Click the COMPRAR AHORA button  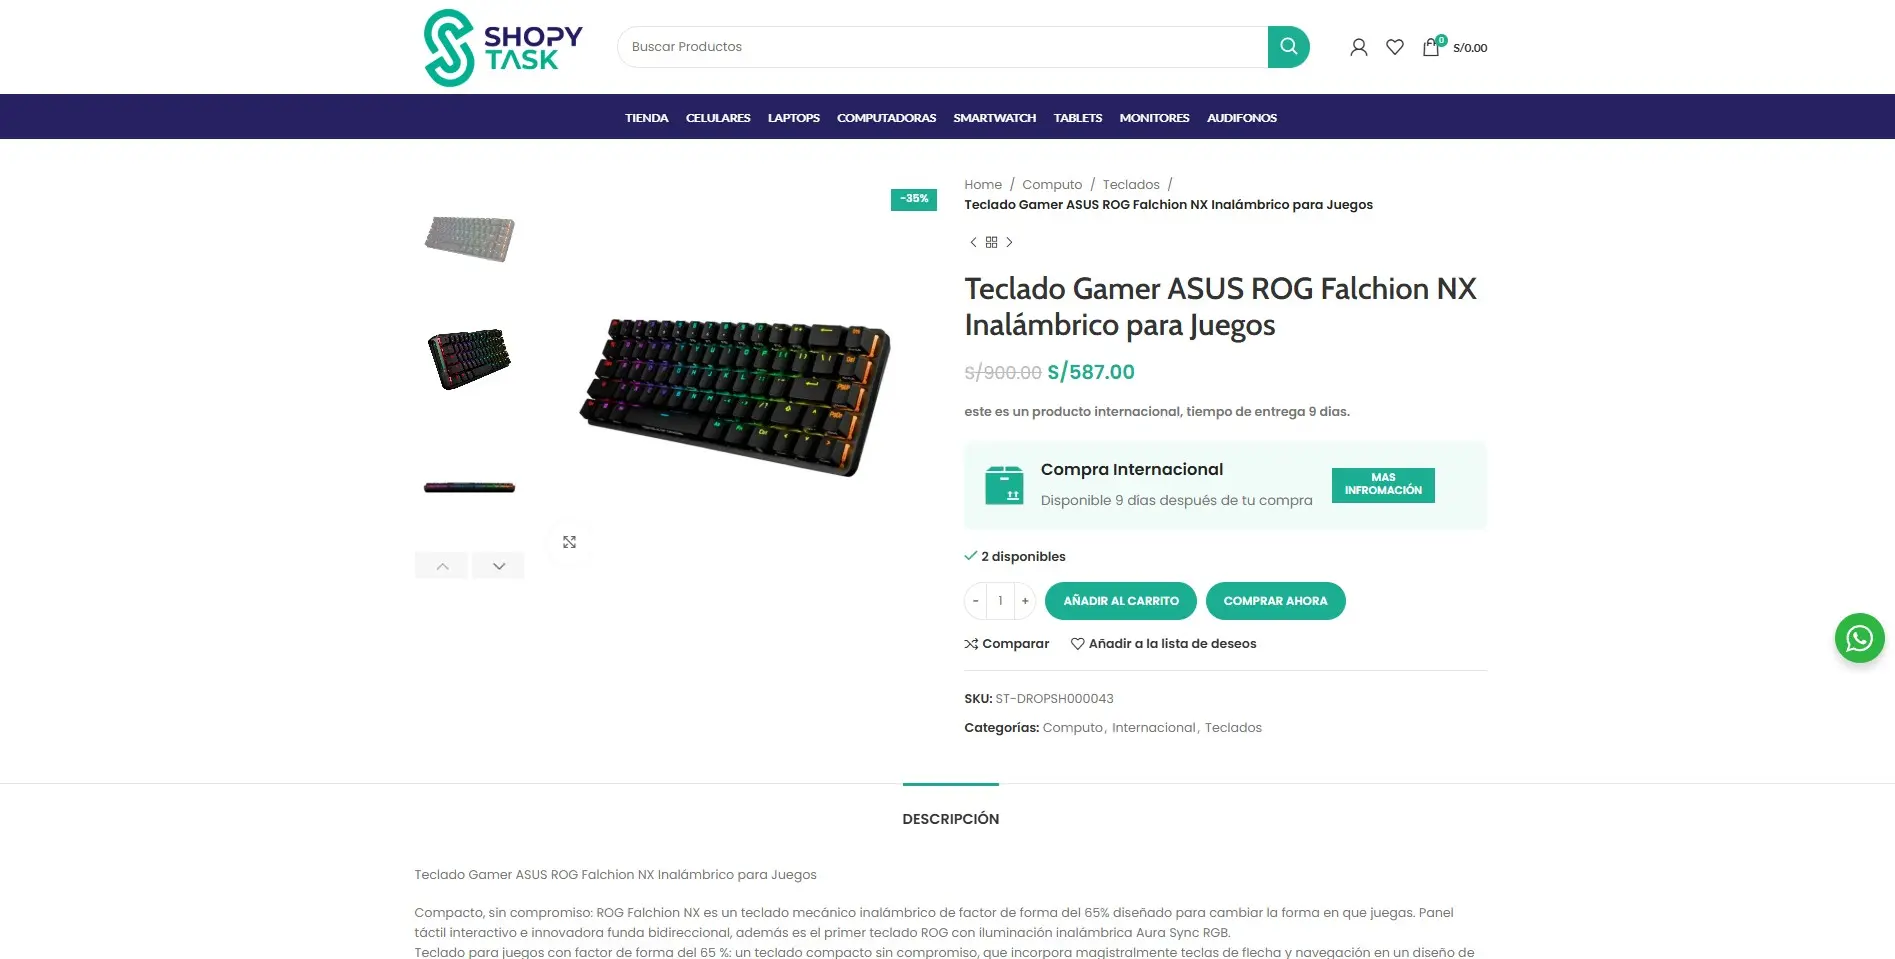(x=1276, y=601)
